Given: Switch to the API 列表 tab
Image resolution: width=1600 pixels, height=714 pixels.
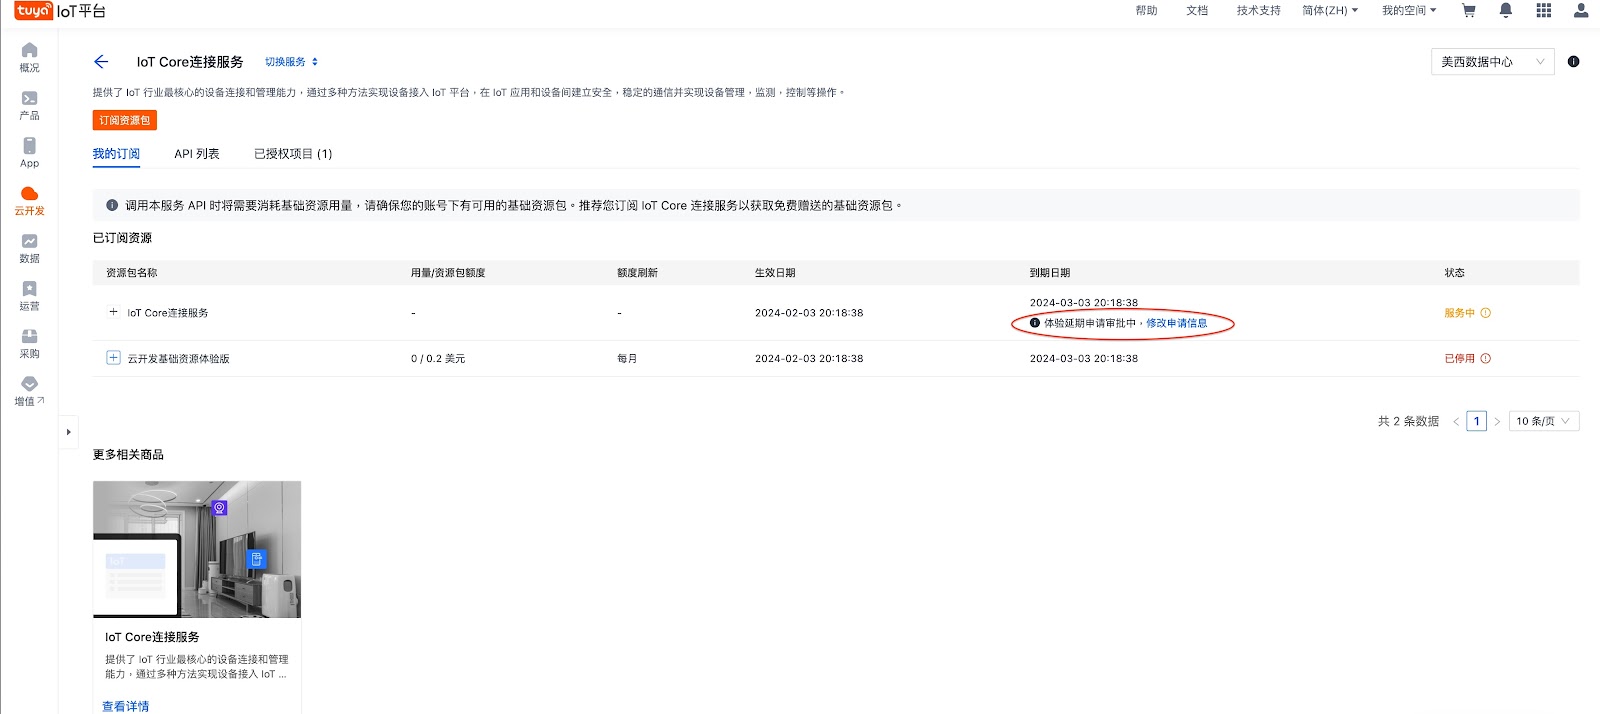Looking at the screenshot, I should [x=197, y=154].
